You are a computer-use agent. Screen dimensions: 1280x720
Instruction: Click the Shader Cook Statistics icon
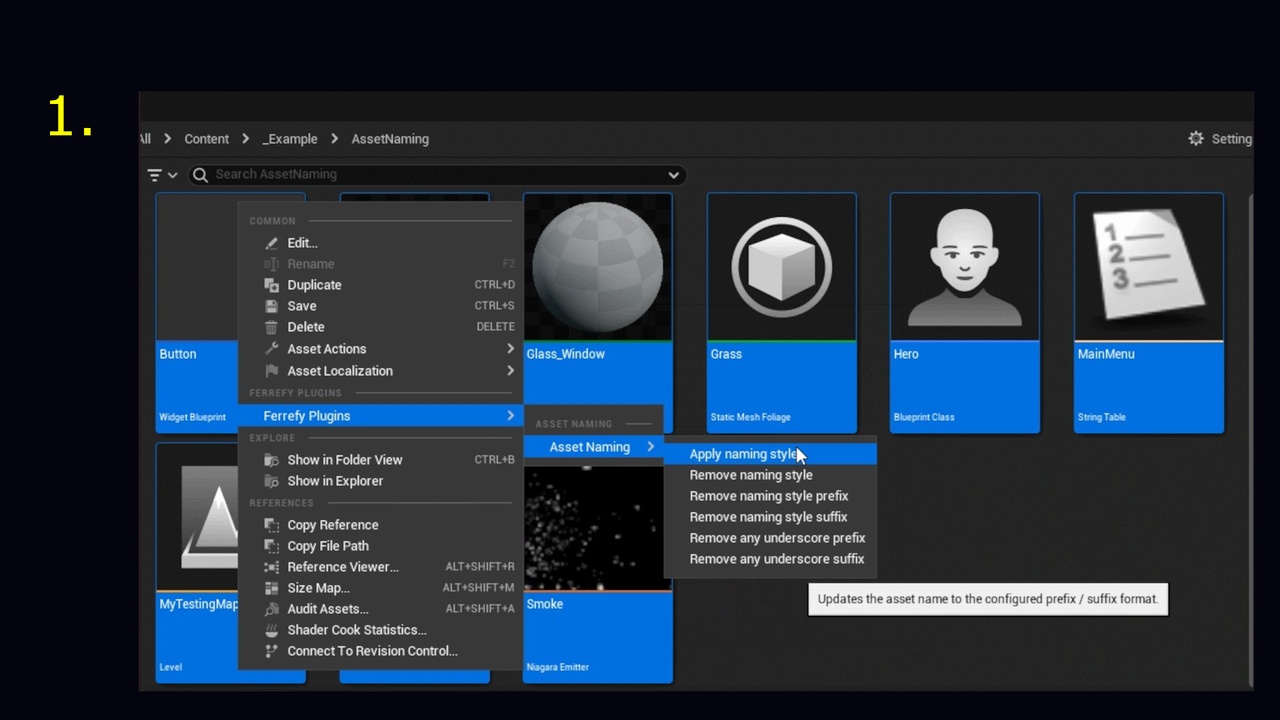[271, 630]
